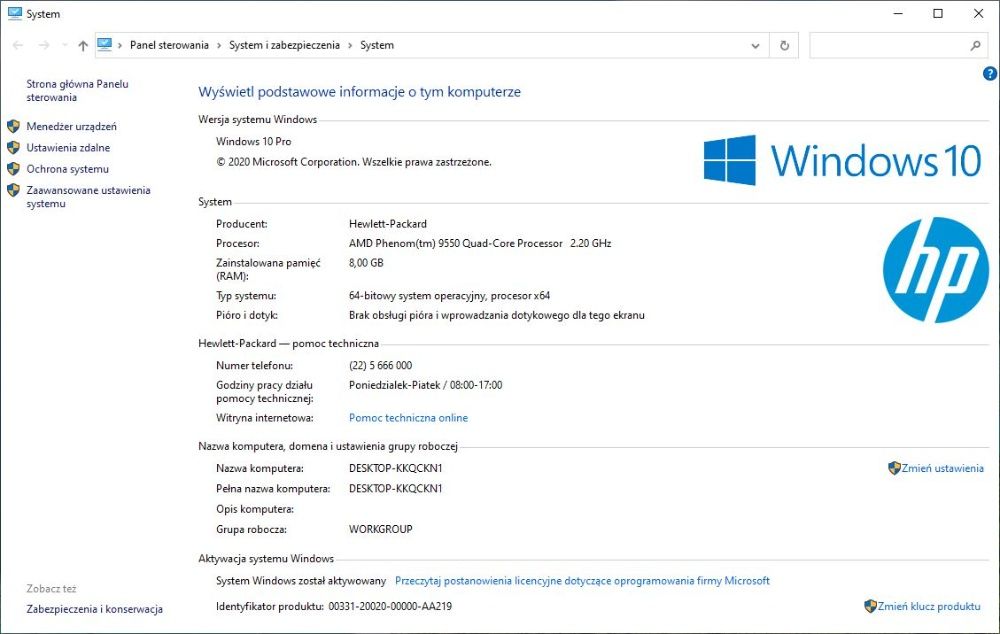Click the HP manufacturer logo
1000x634 pixels.
(x=936, y=270)
